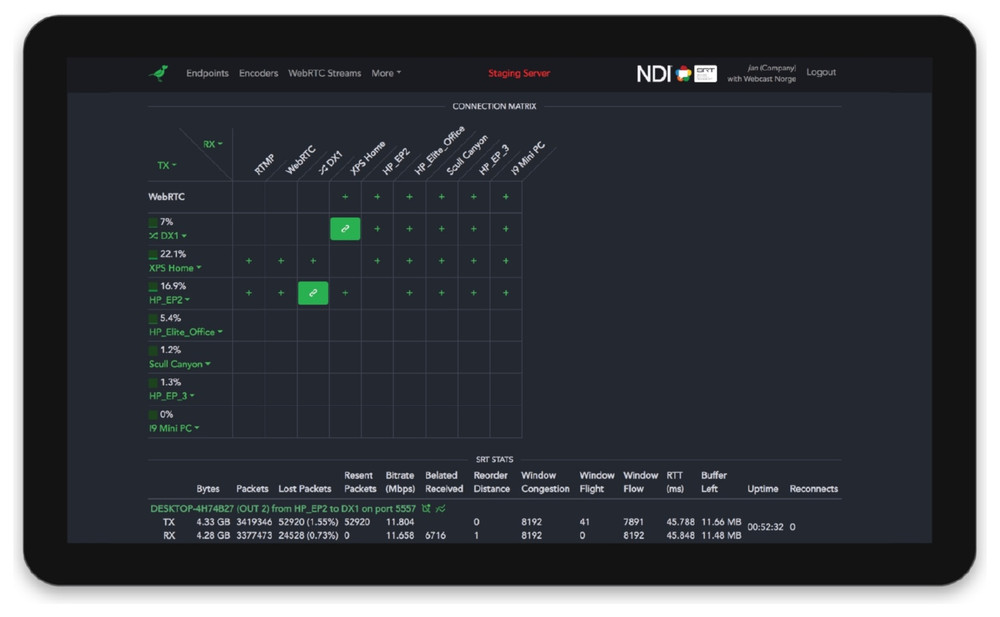
Task: Expand the TX dropdown in matrix header
Action: tap(166, 166)
